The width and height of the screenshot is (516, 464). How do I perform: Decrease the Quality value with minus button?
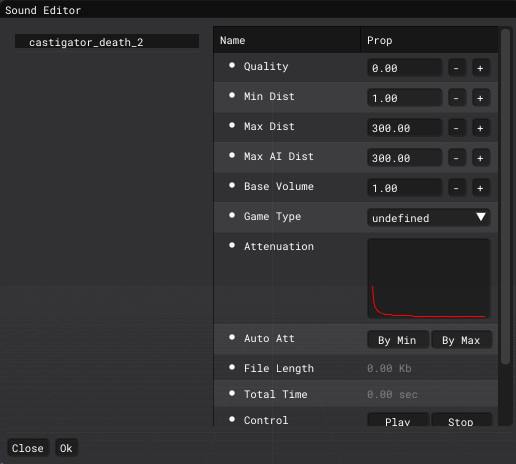pyautogui.click(x=456, y=68)
